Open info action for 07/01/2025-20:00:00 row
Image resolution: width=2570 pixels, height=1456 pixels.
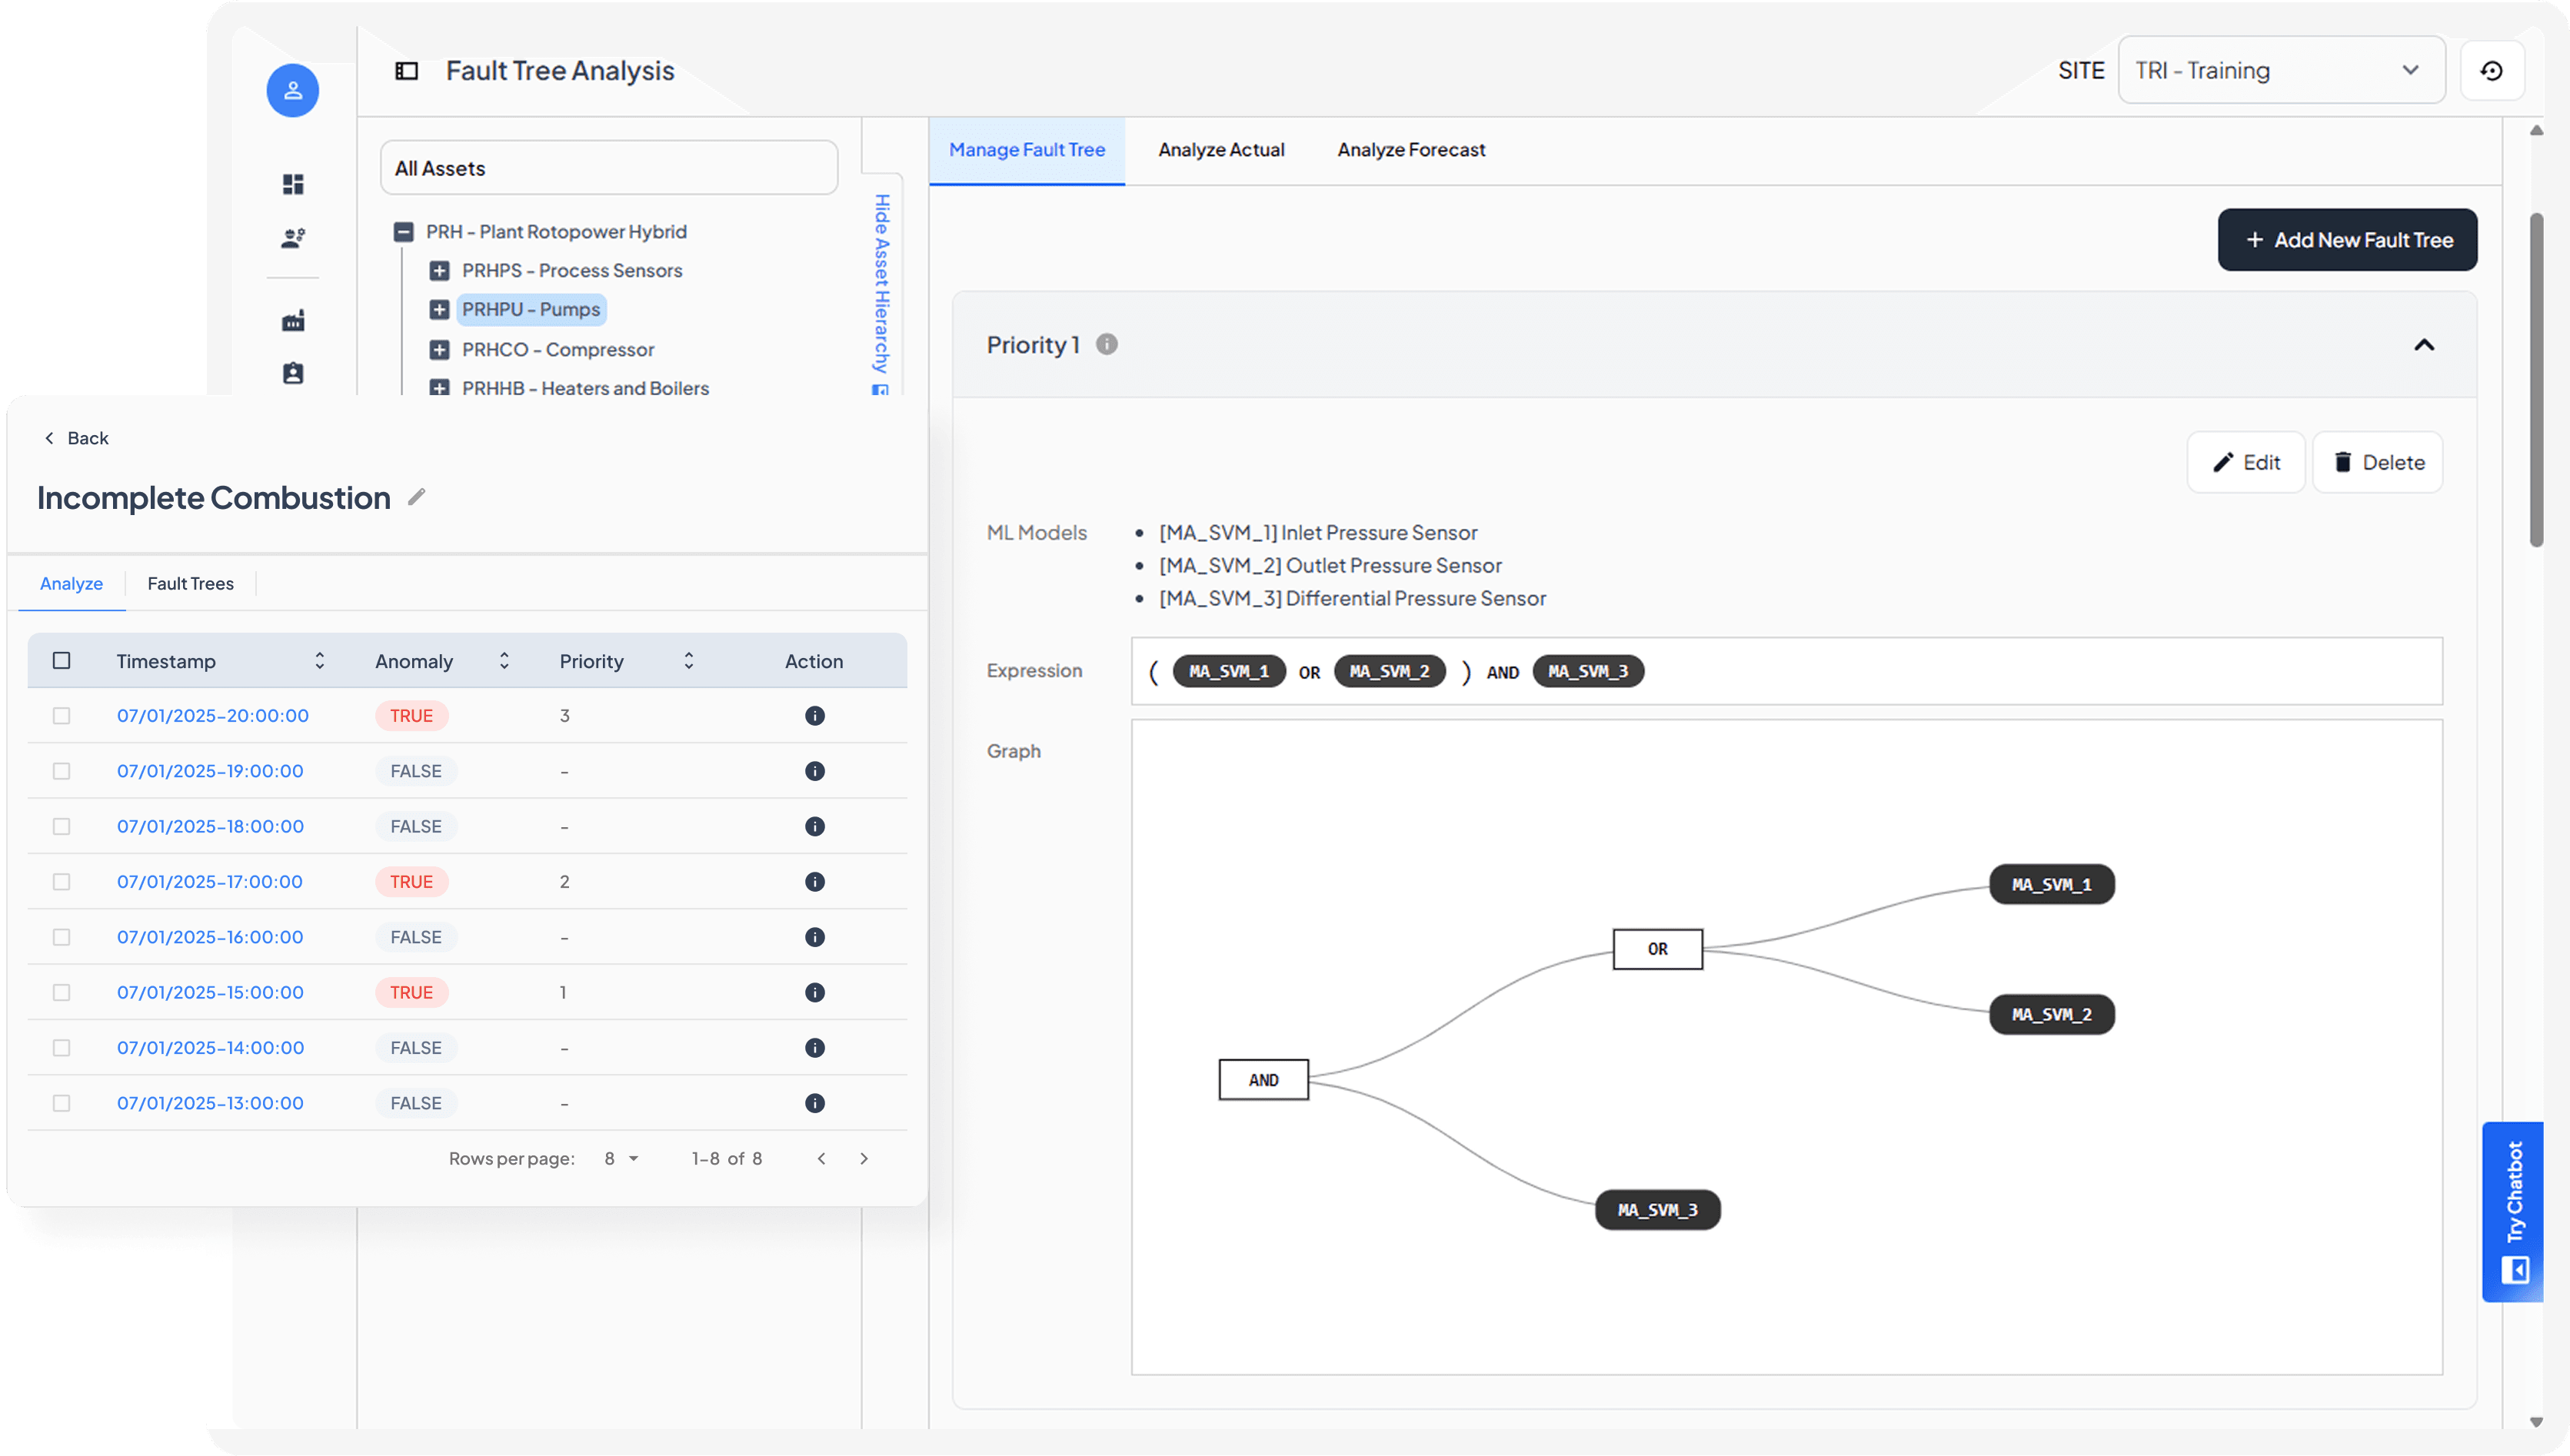[x=814, y=716]
